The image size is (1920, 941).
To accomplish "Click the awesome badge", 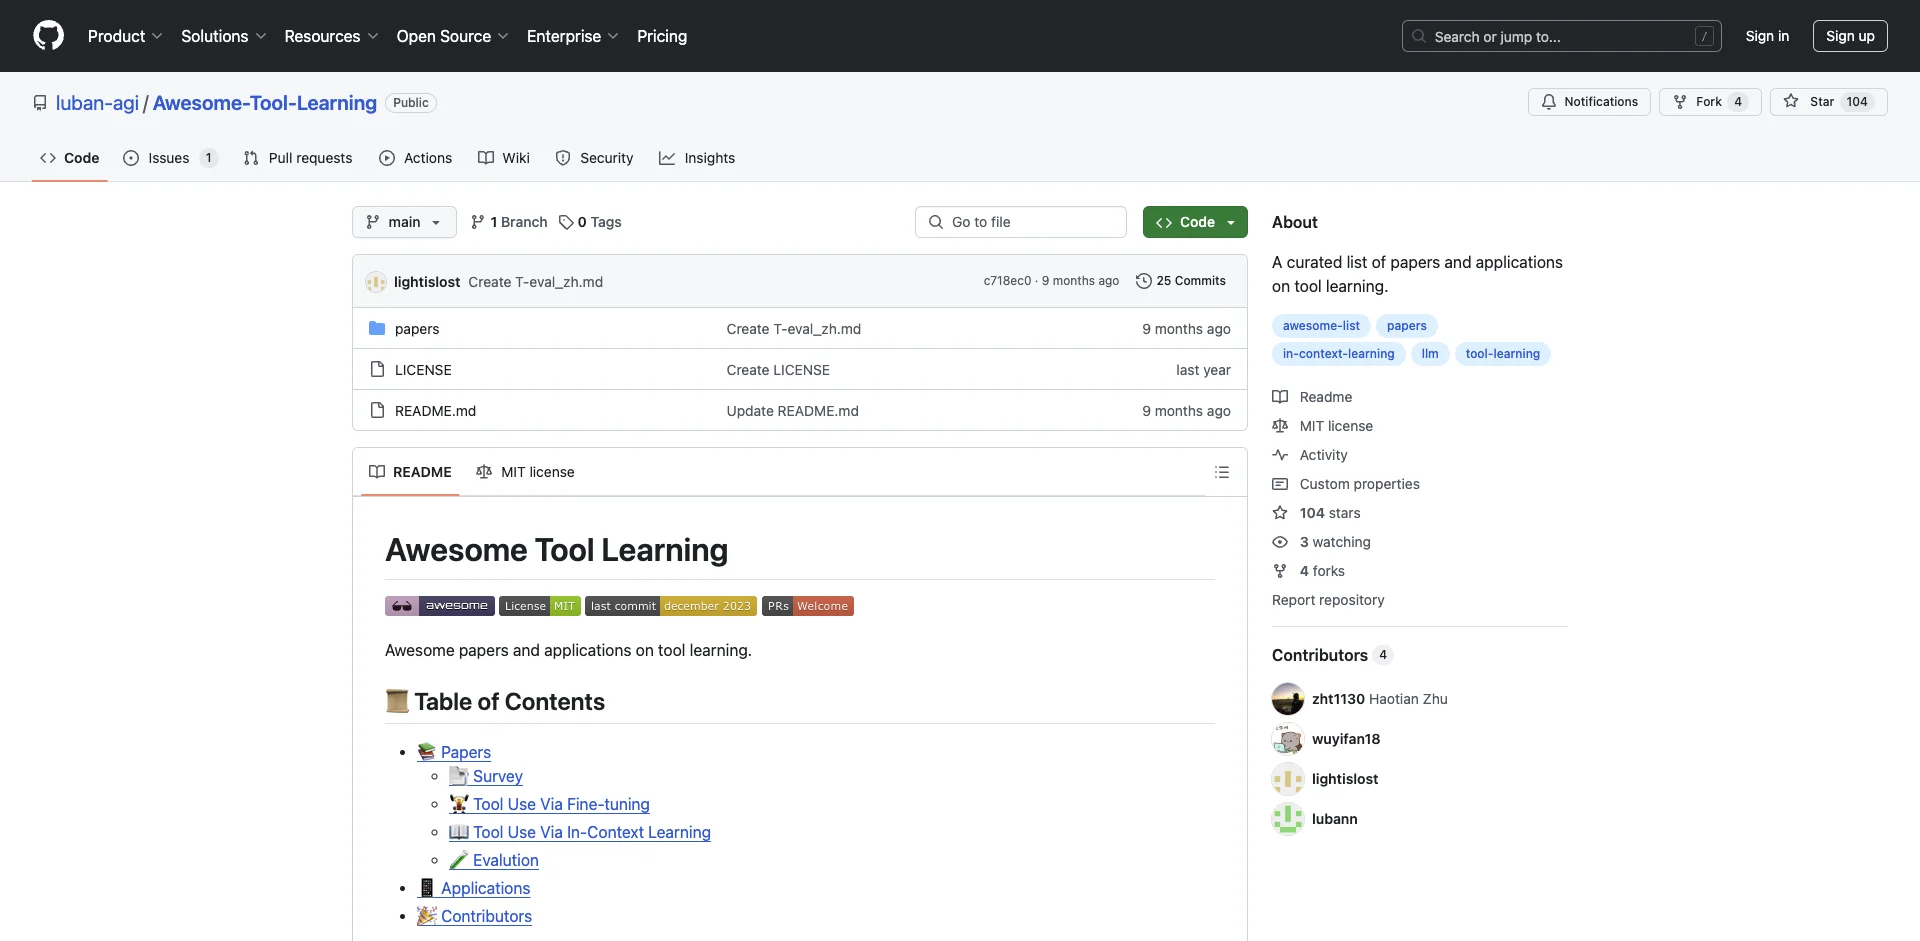I will click(440, 606).
